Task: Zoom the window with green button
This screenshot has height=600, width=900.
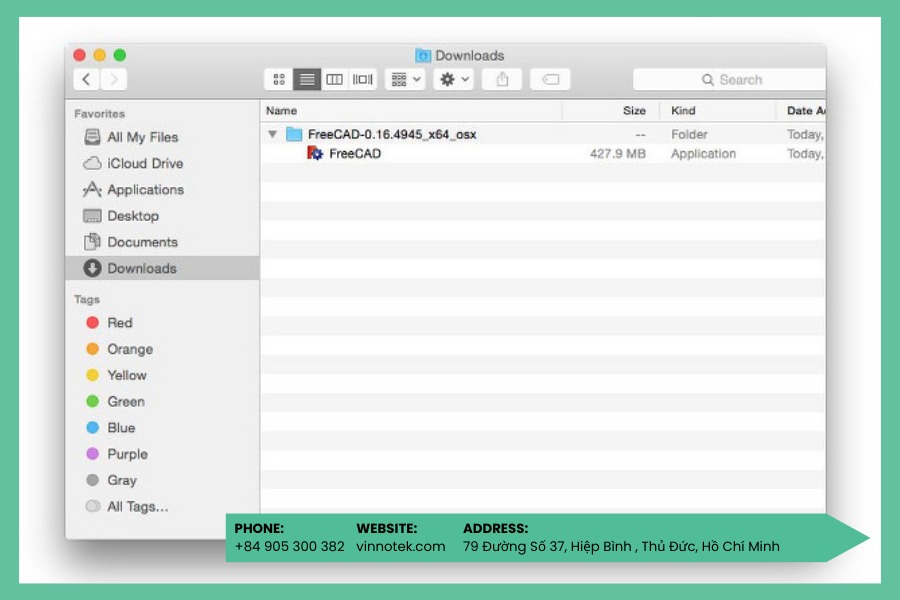Action: 120,55
